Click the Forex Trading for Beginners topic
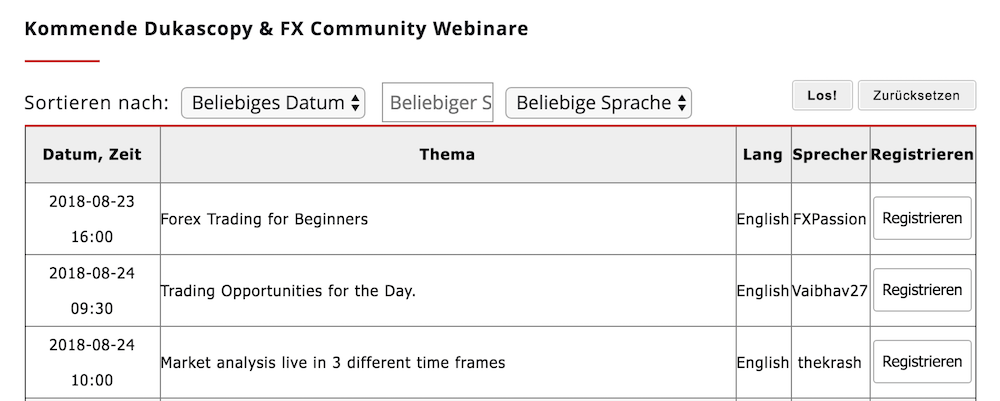Screen dimensions: 1000x401 (264, 219)
